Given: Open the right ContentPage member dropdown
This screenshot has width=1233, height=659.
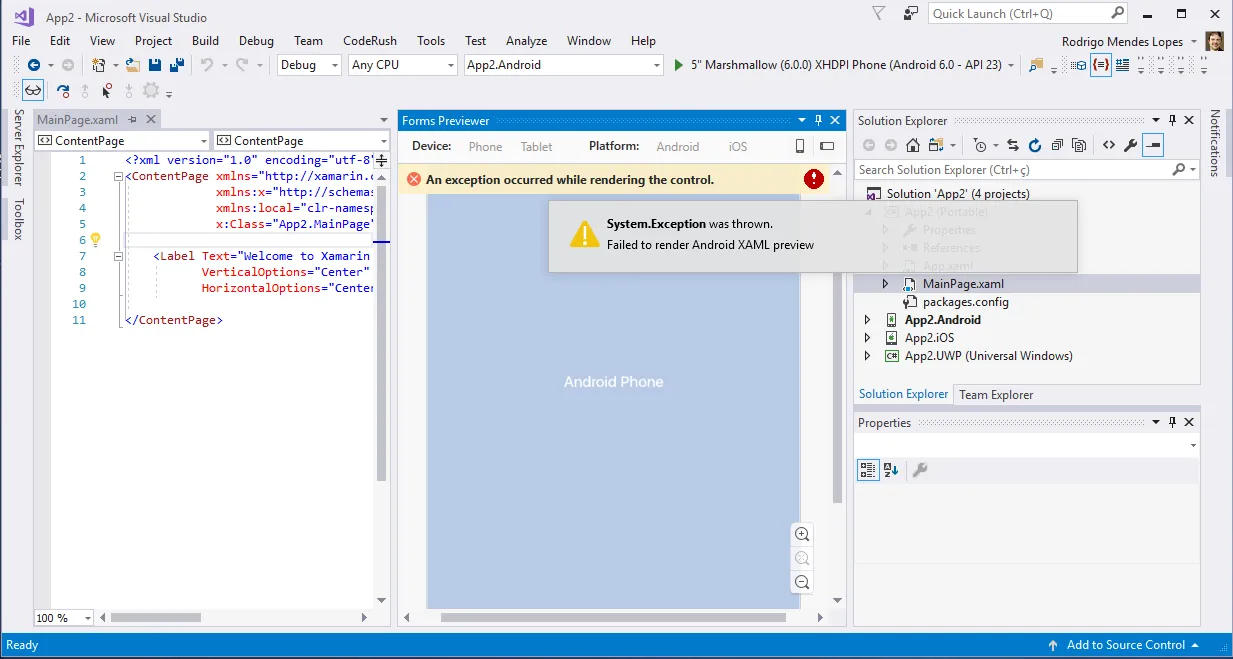Looking at the screenshot, I should (x=301, y=141).
